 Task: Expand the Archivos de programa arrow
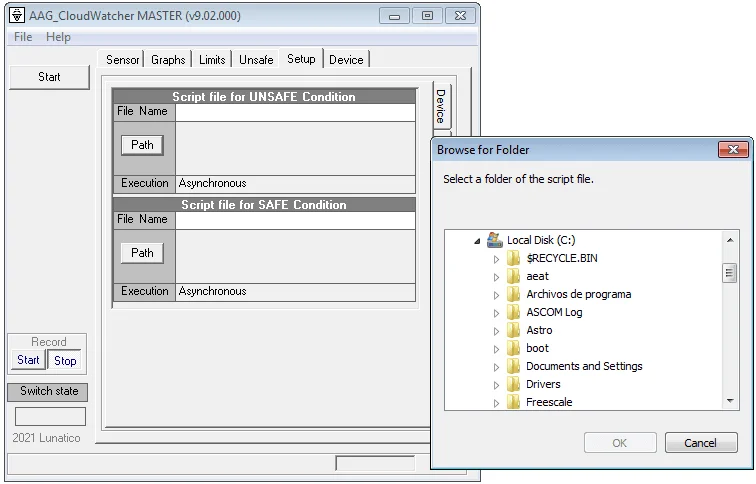tap(496, 295)
